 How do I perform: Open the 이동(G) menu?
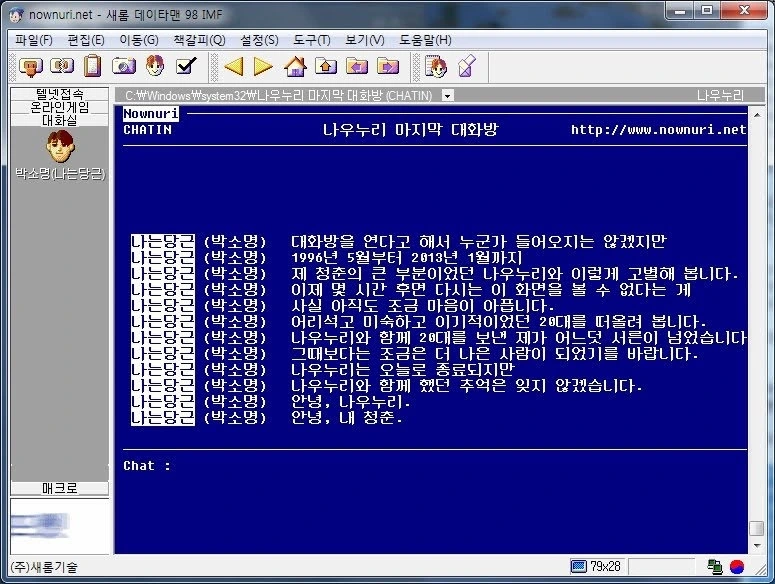click(139, 40)
